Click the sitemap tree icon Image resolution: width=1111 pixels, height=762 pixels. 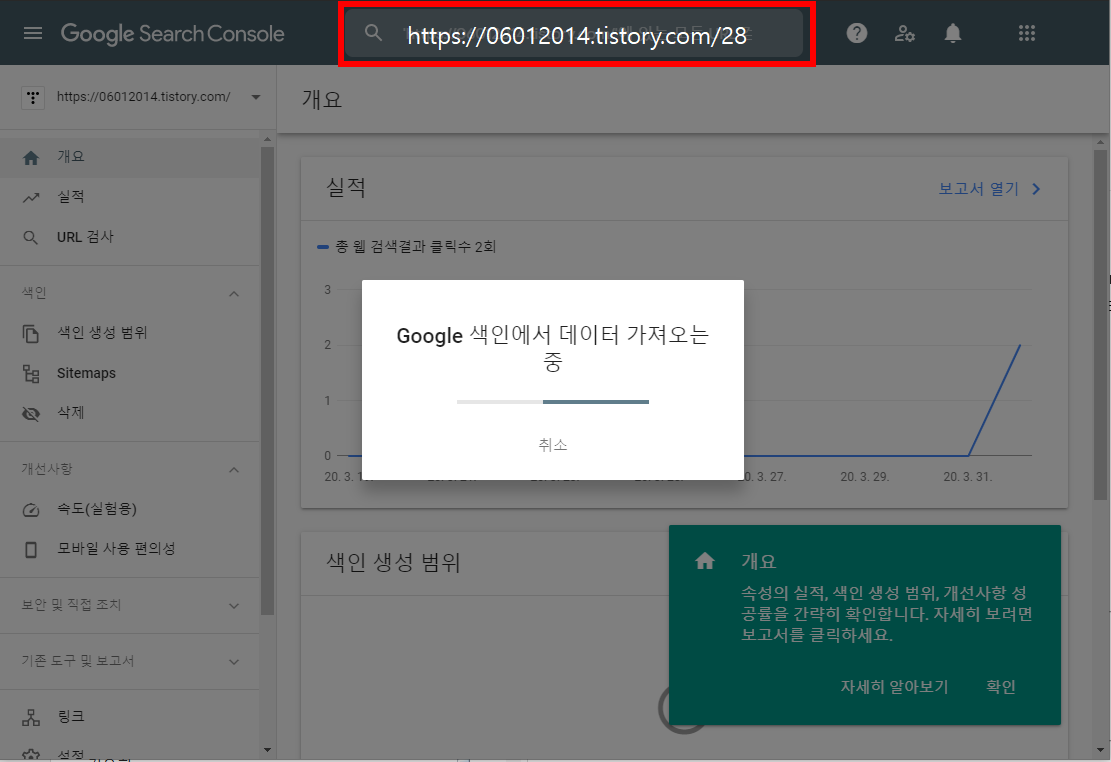pyautogui.click(x=30, y=374)
